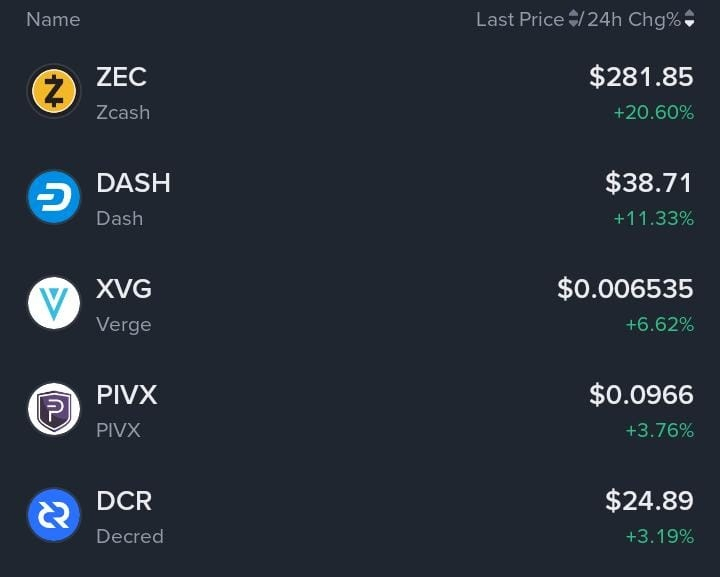Click the ZEC price $281.85
720x577 pixels.
tap(641, 77)
